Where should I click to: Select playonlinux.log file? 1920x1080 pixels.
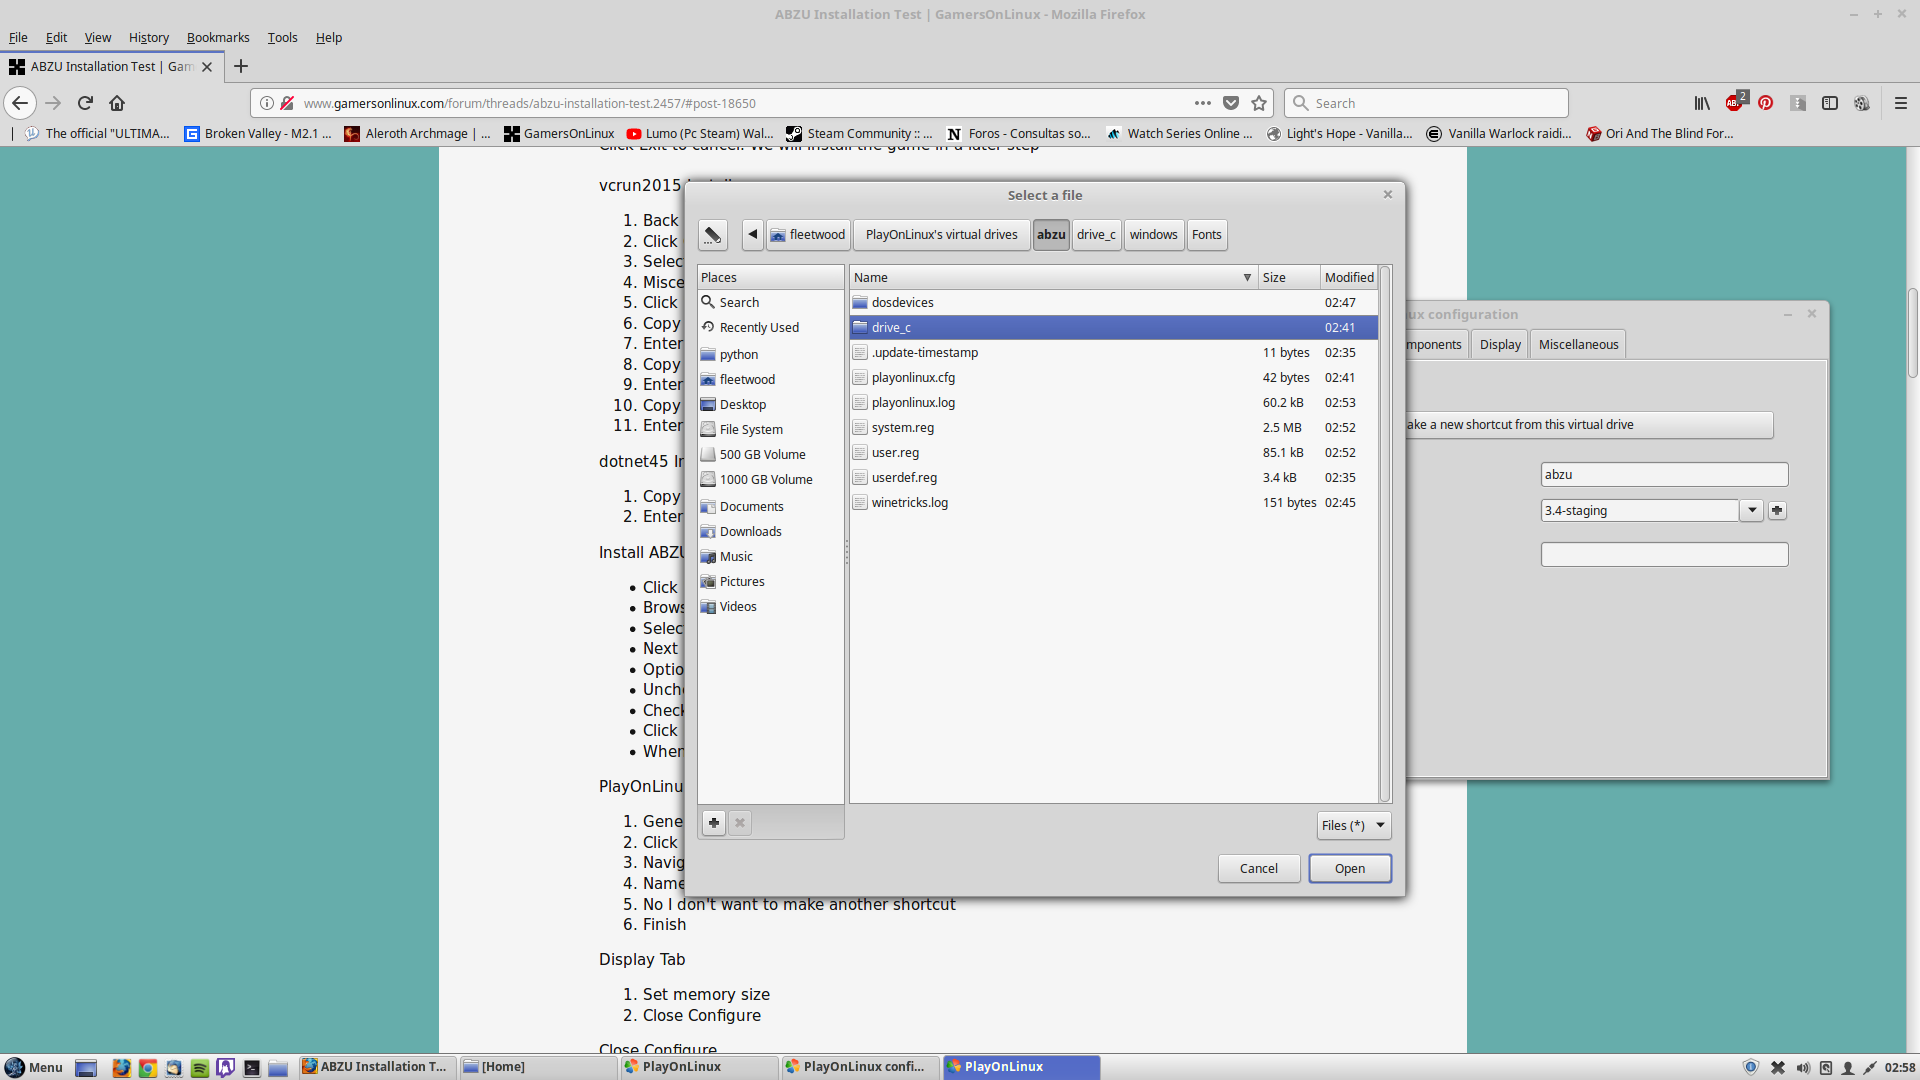point(1114,402)
